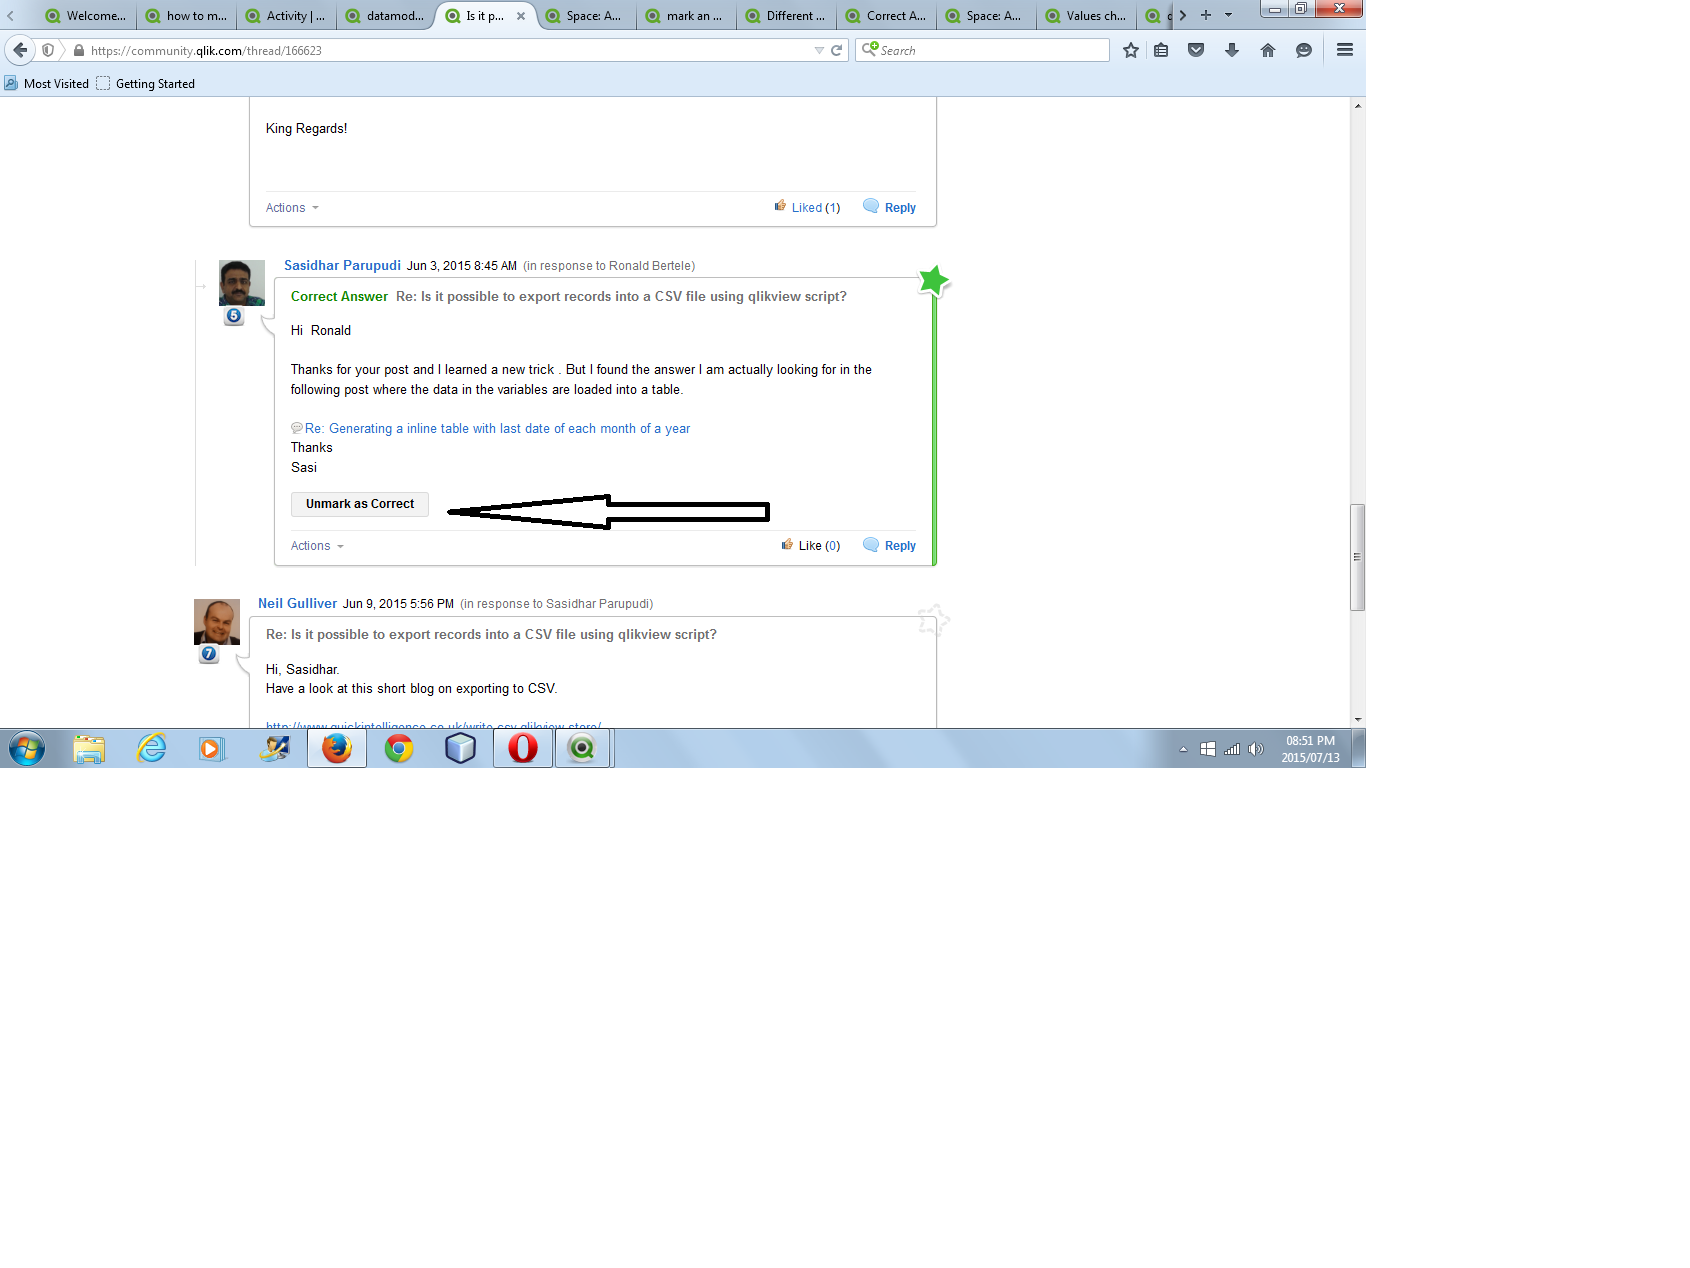Show the list-all-tabs dropdown arrow

(x=1229, y=15)
